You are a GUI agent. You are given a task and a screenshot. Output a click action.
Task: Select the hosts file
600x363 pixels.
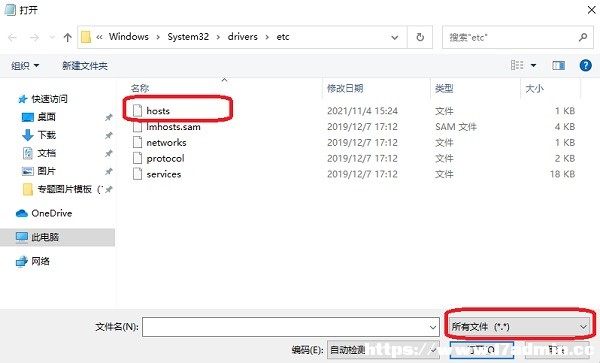158,111
